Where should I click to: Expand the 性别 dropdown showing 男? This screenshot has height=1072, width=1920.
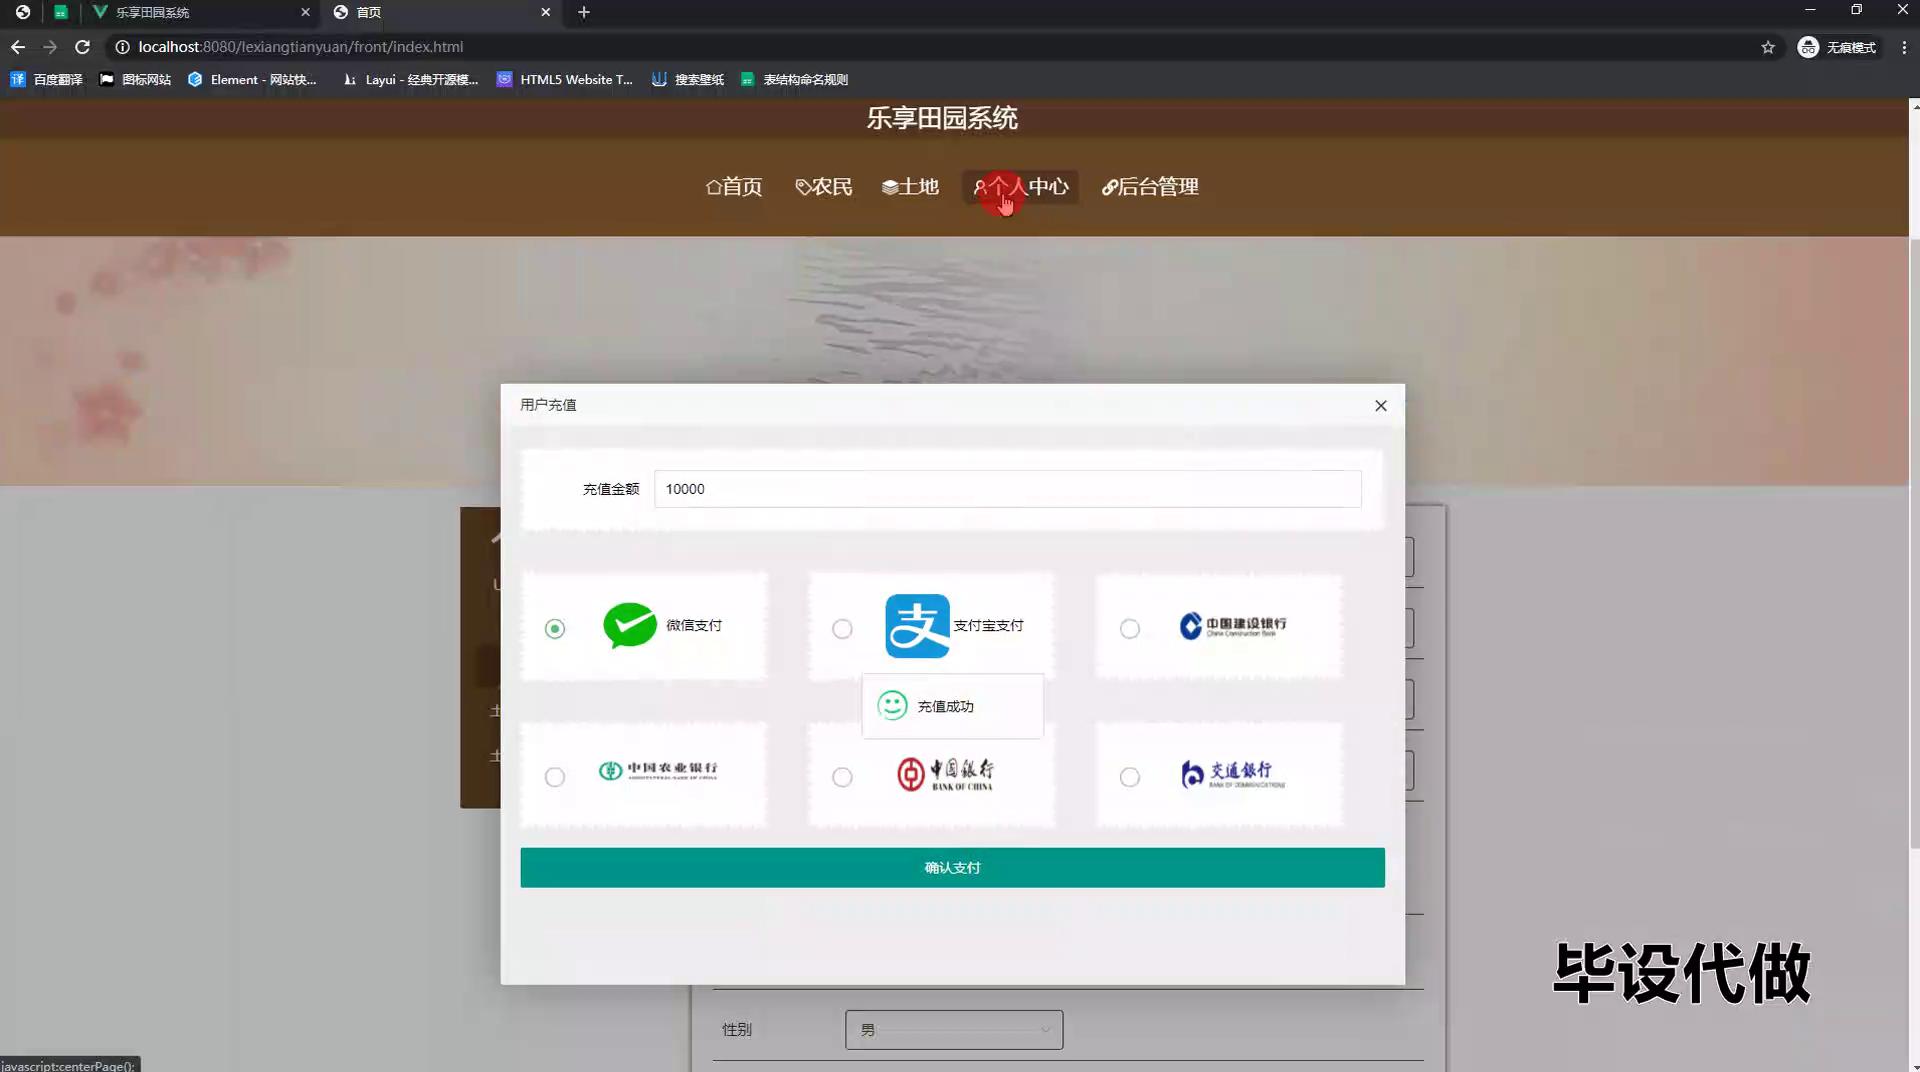[953, 1029]
